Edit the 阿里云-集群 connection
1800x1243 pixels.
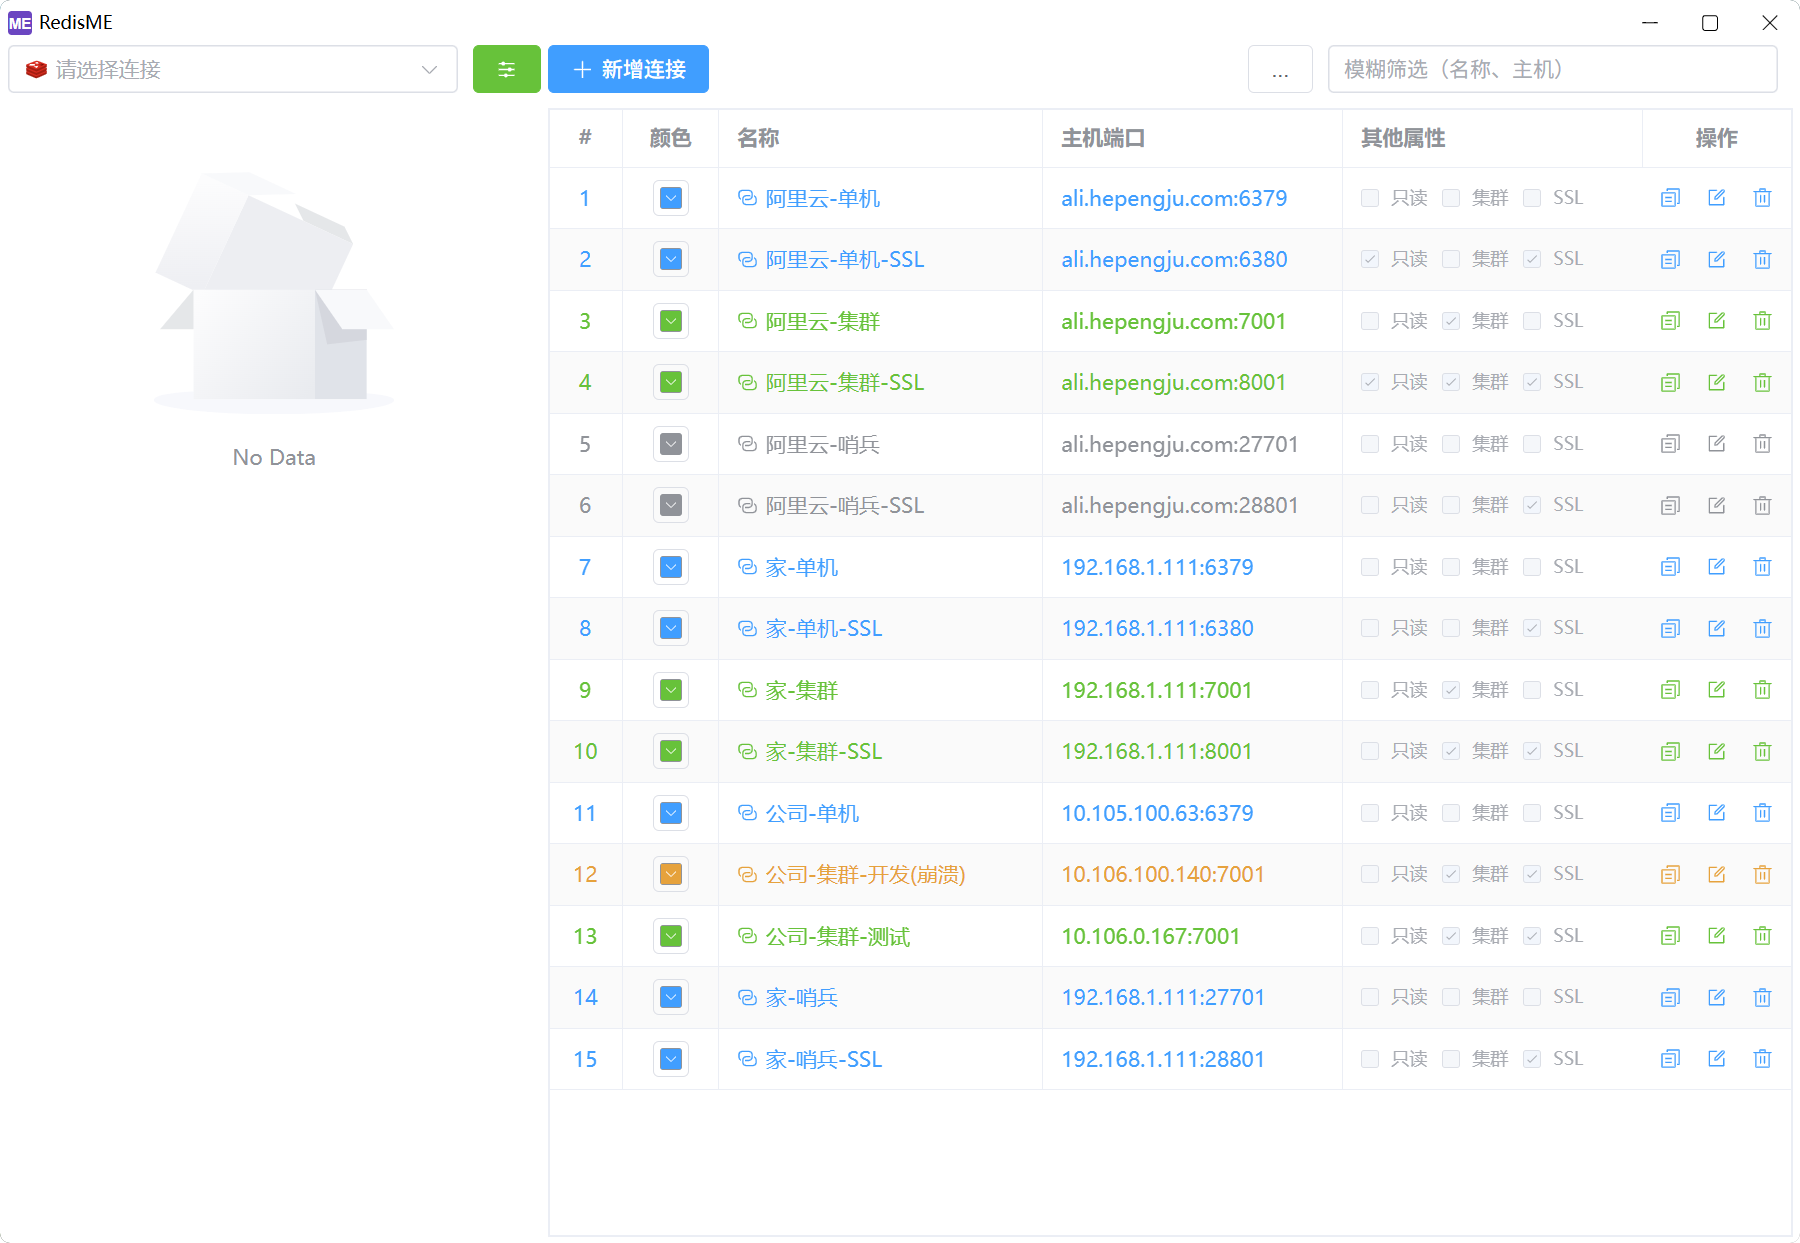[x=1716, y=321]
